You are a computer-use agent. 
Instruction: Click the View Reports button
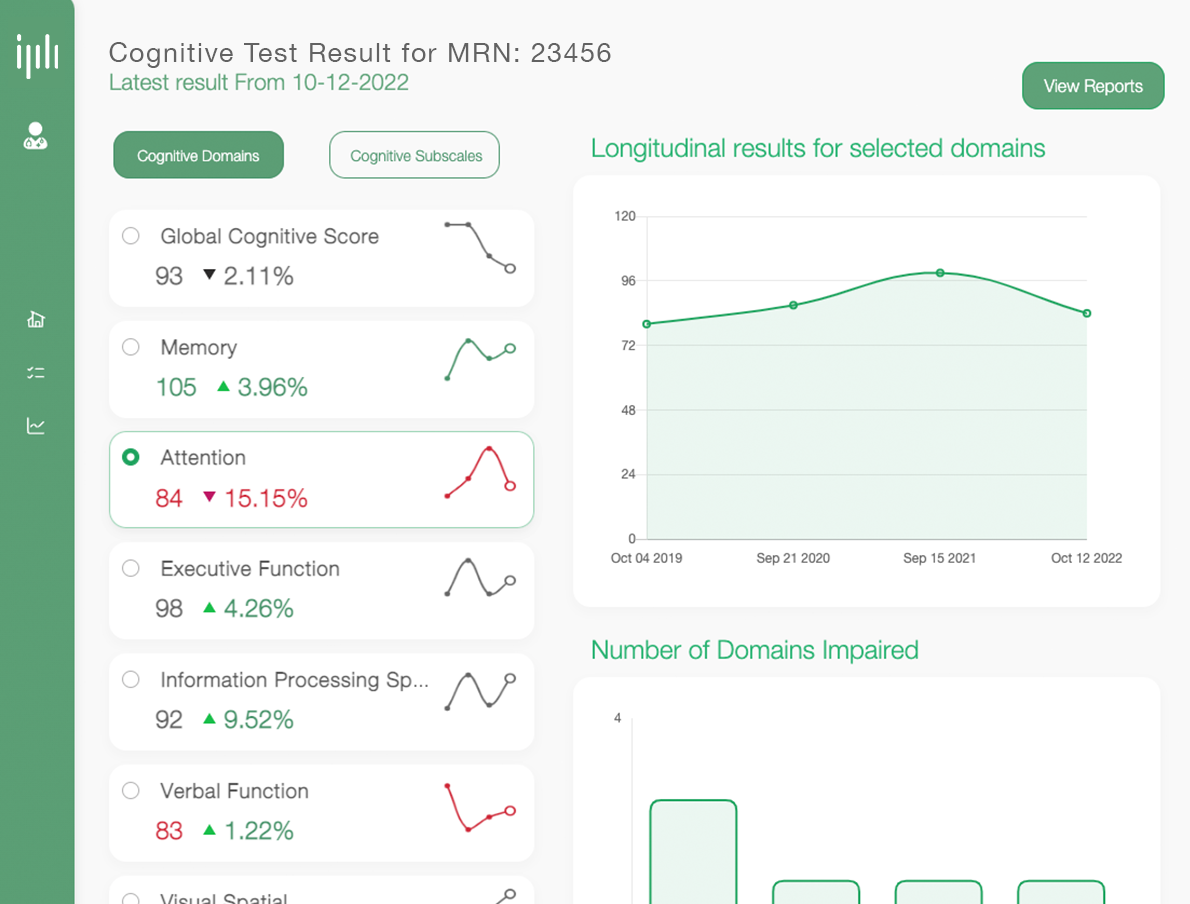click(x=1093, y=86)
